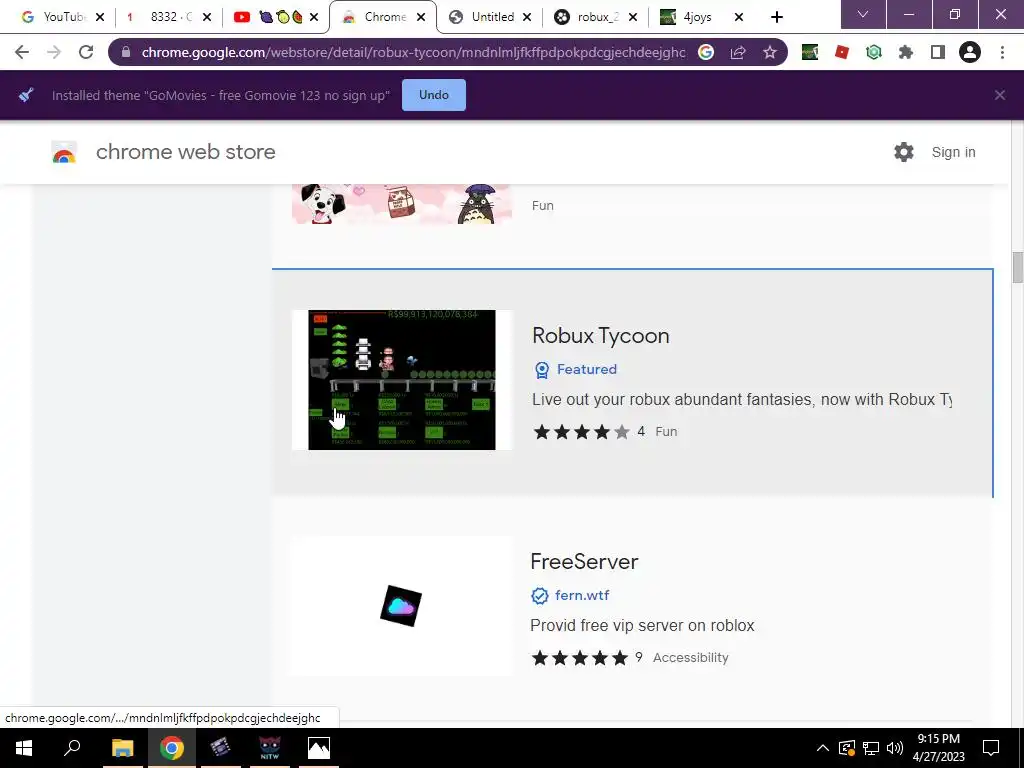Close the 4joys tab
This screenshot has height=768, width=1024.
[739, 17]
